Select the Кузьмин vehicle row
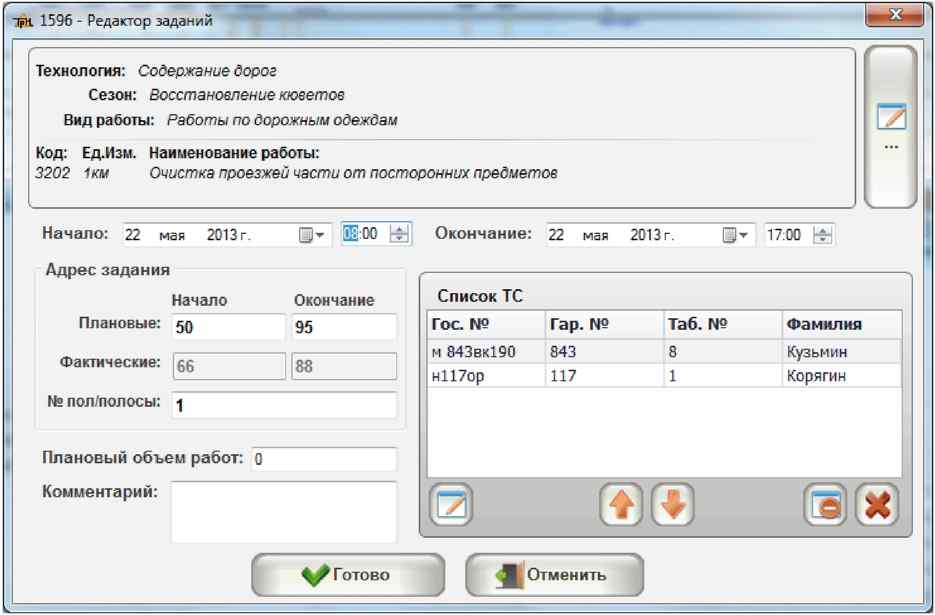 664,351
